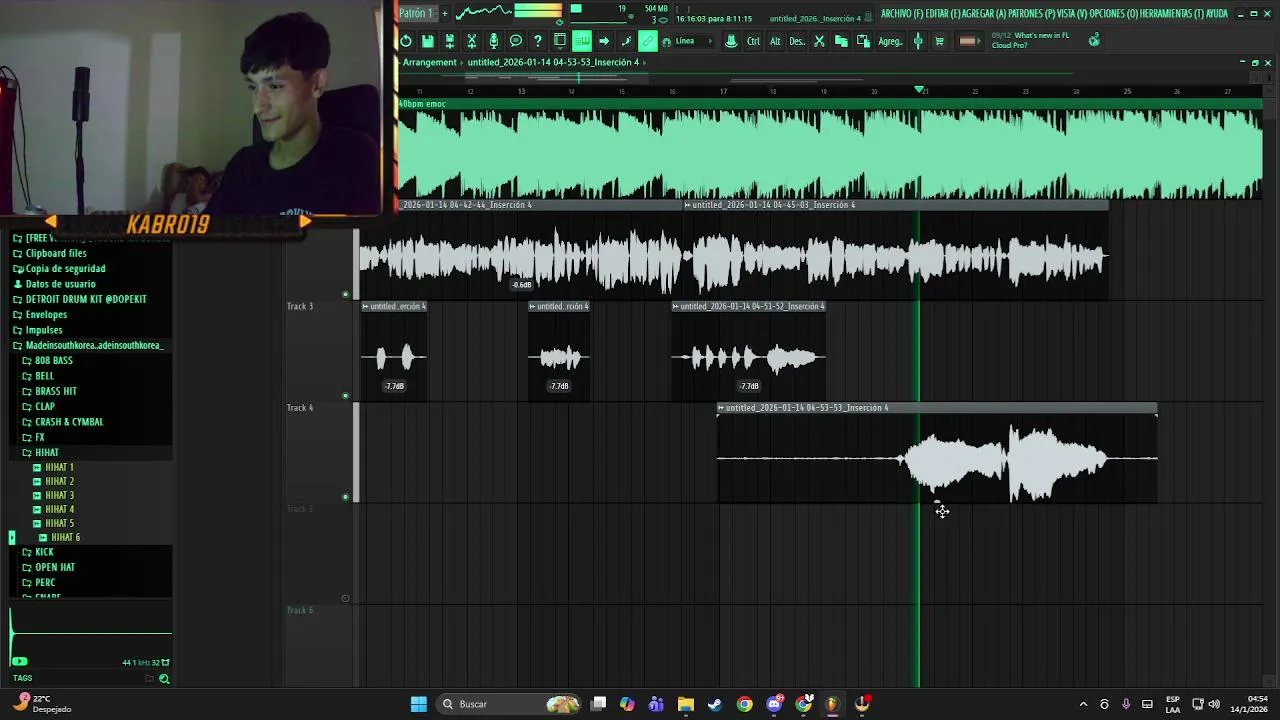Click the Copilot icon in taskbar

[627, 704]
